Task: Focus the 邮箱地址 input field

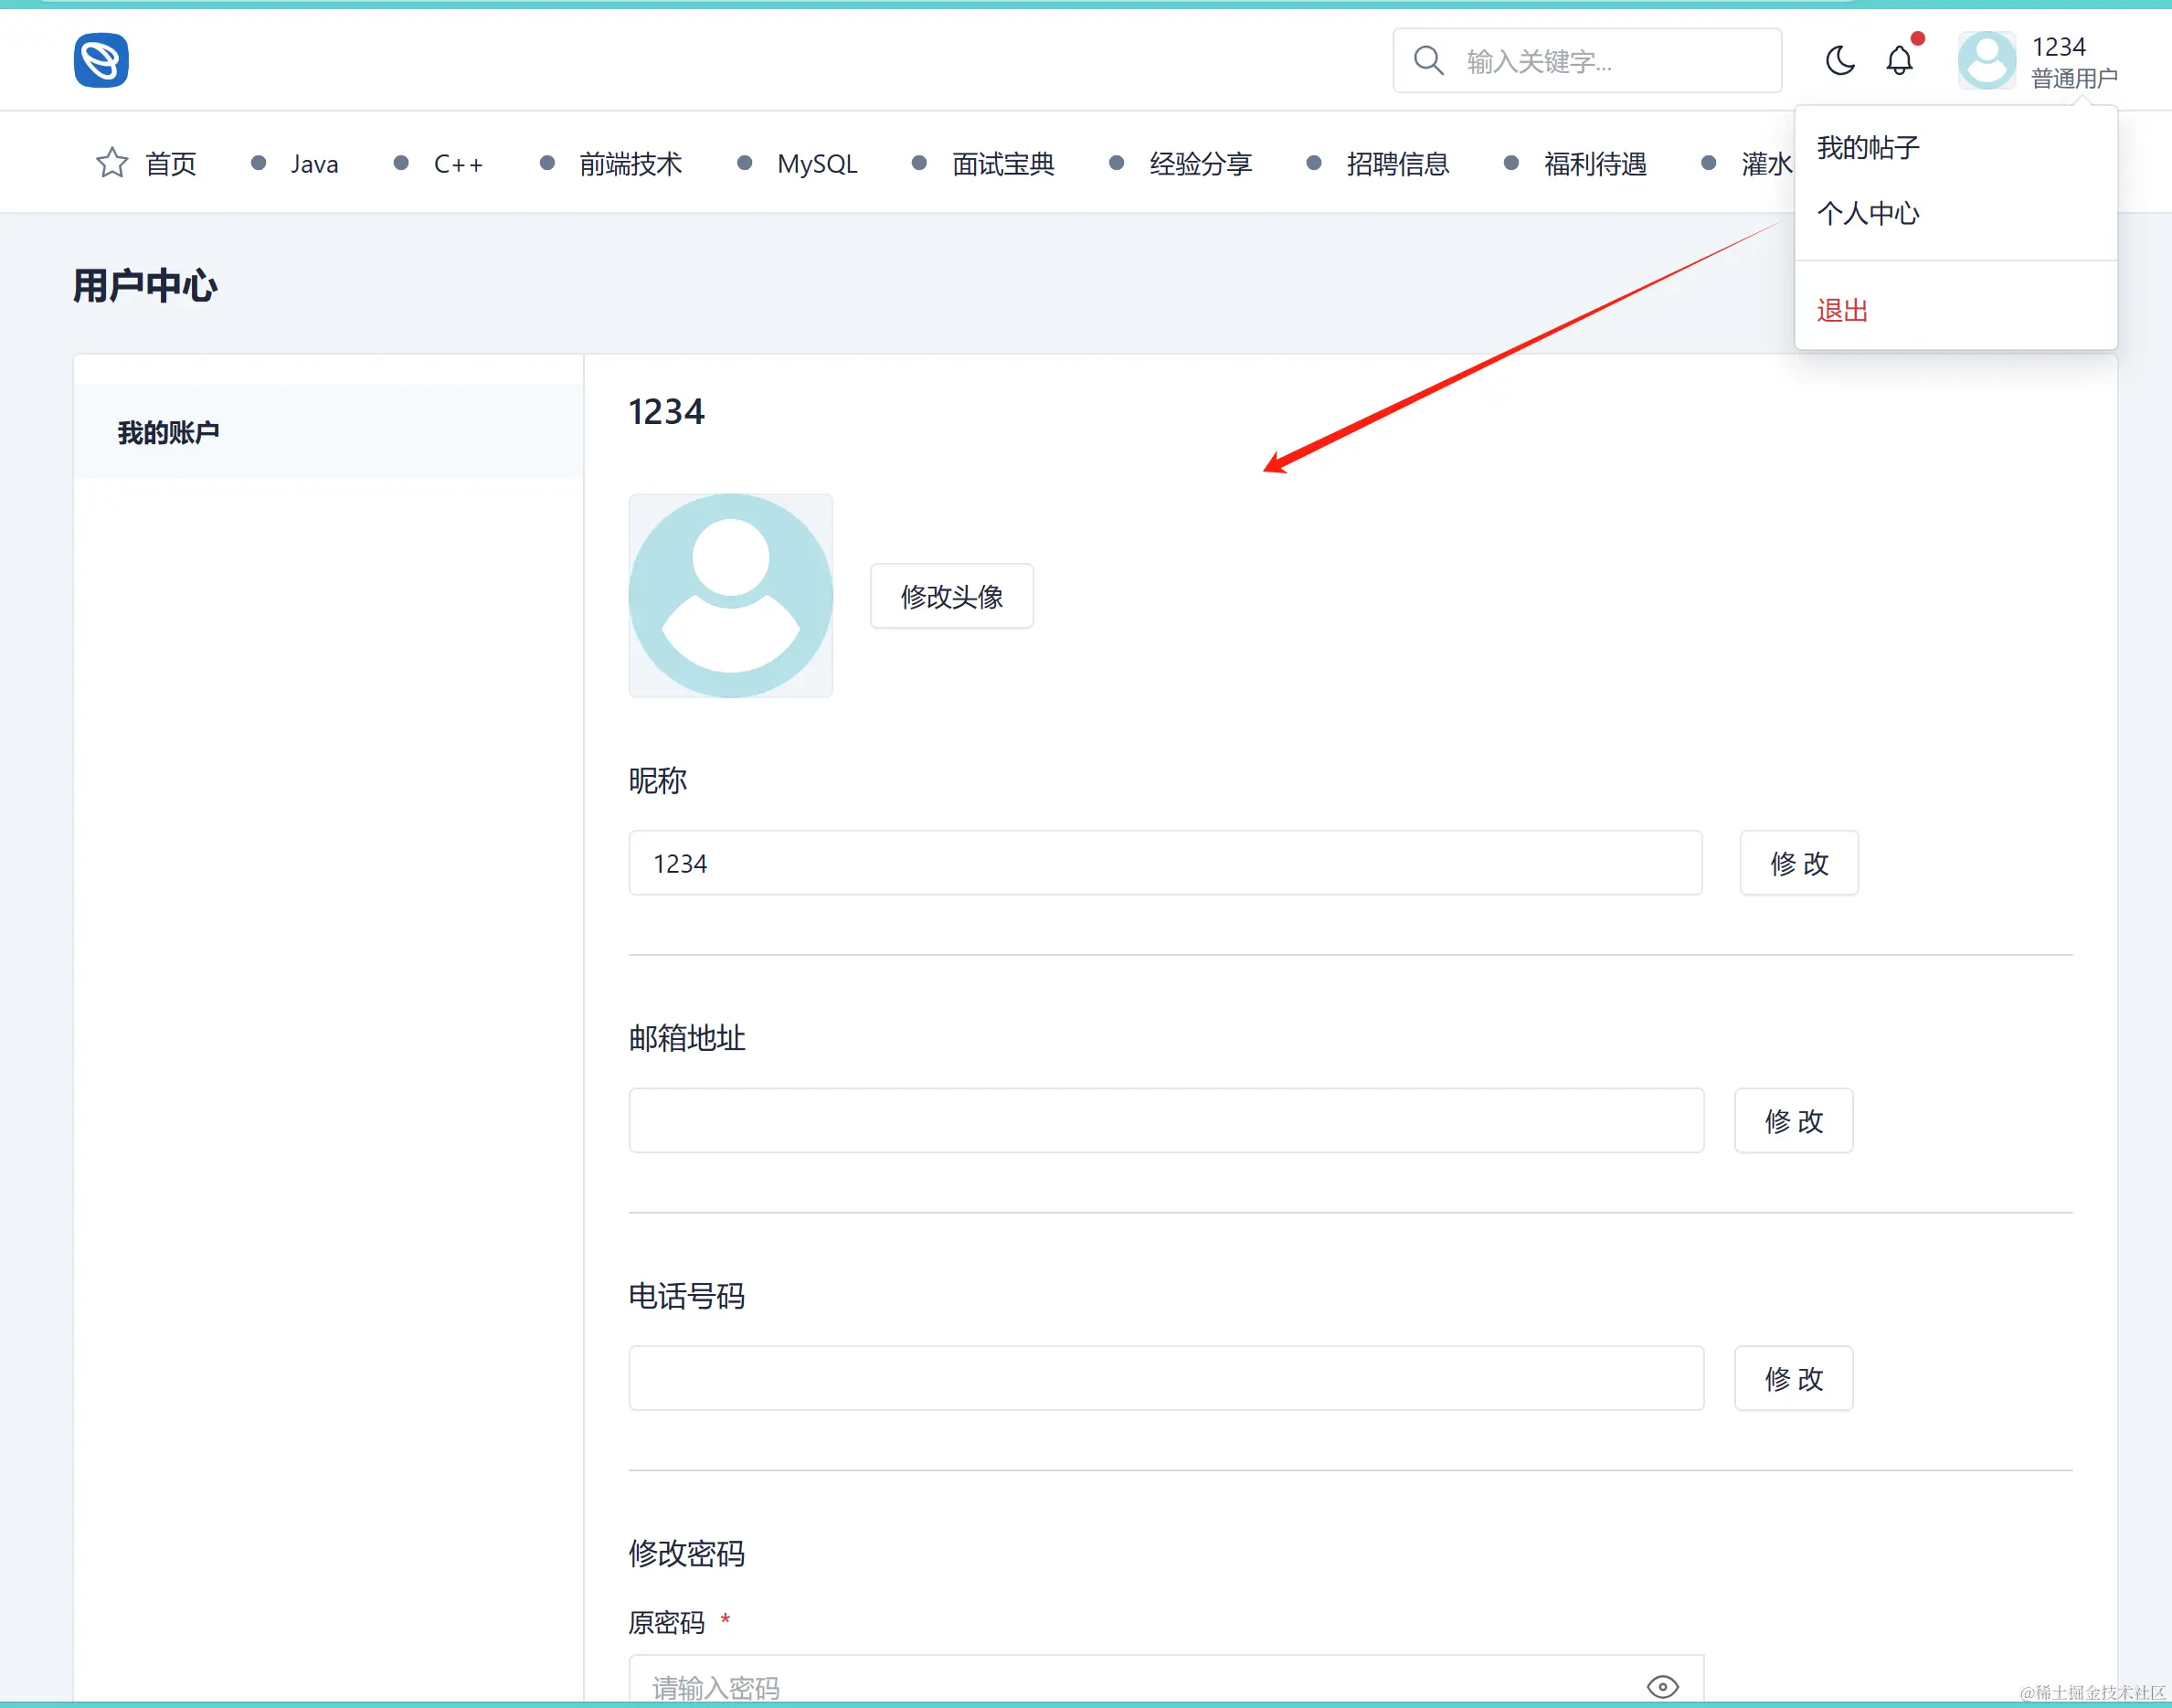Action: 1165,1121
